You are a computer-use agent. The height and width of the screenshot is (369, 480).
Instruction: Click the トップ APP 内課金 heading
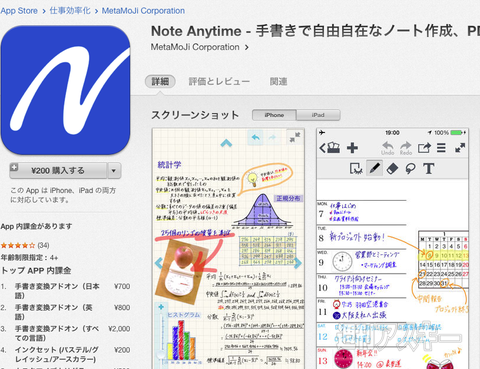(x=36, y=270)
